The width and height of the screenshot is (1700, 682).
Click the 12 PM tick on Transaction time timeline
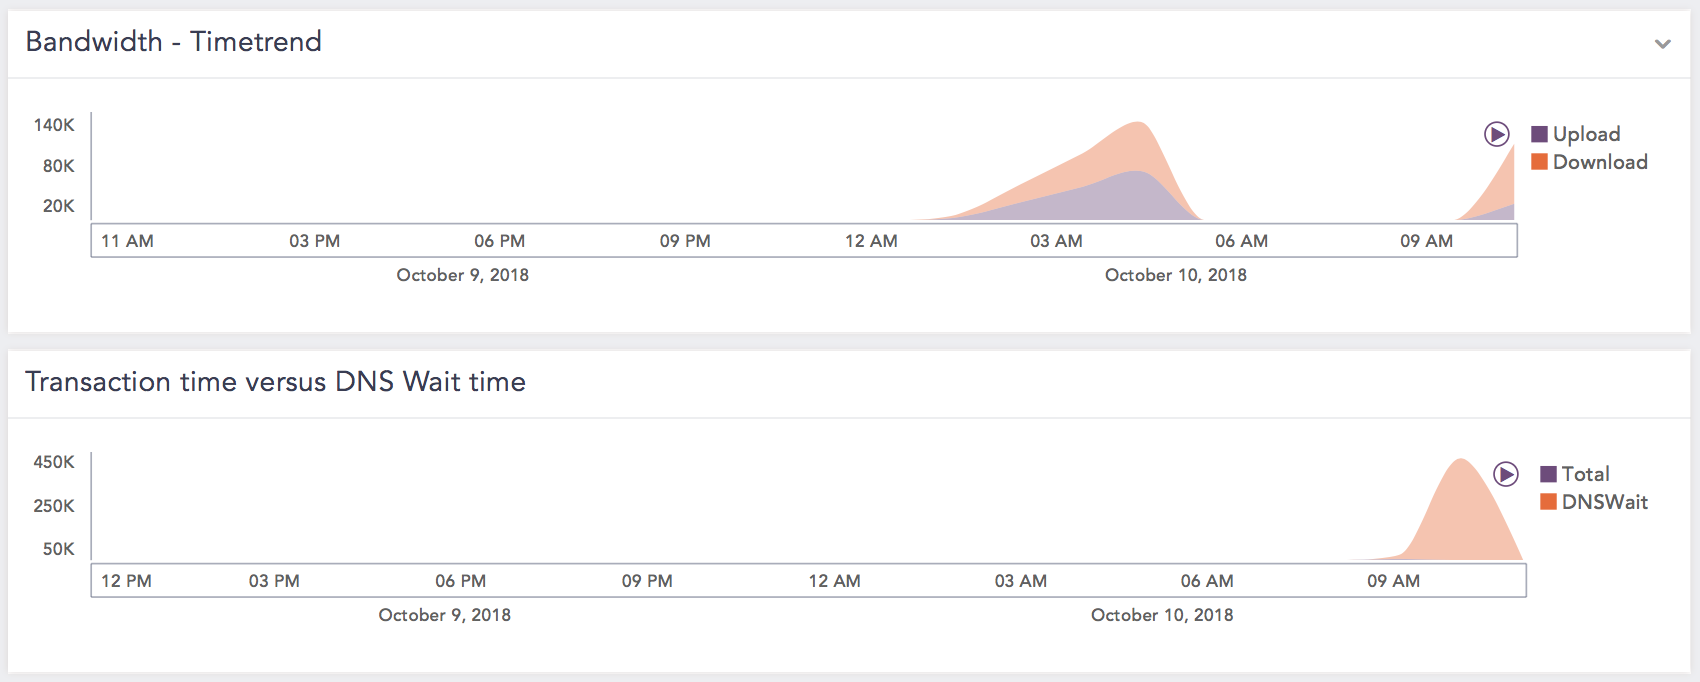click(x=126, y=581)
